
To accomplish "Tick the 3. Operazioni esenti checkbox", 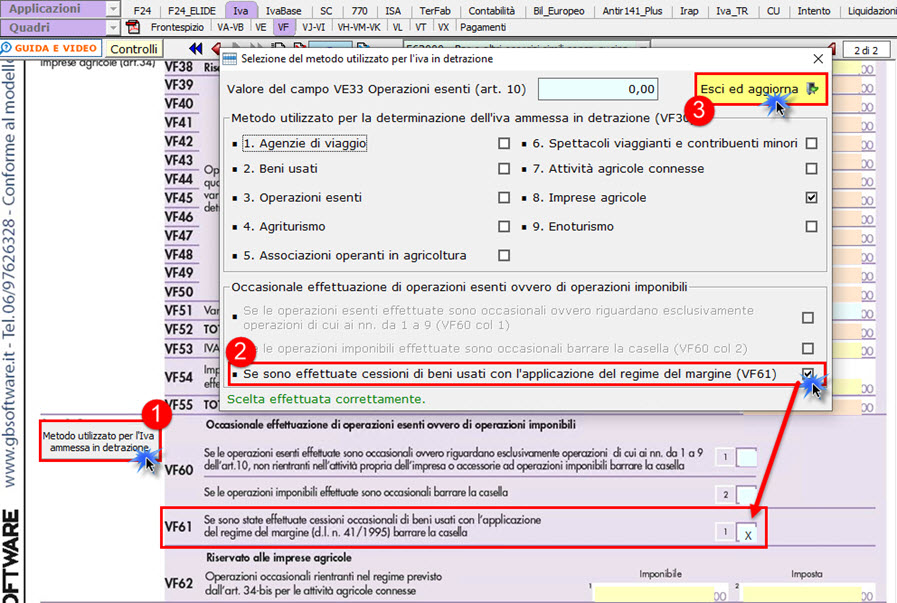I will coord(504,197).
